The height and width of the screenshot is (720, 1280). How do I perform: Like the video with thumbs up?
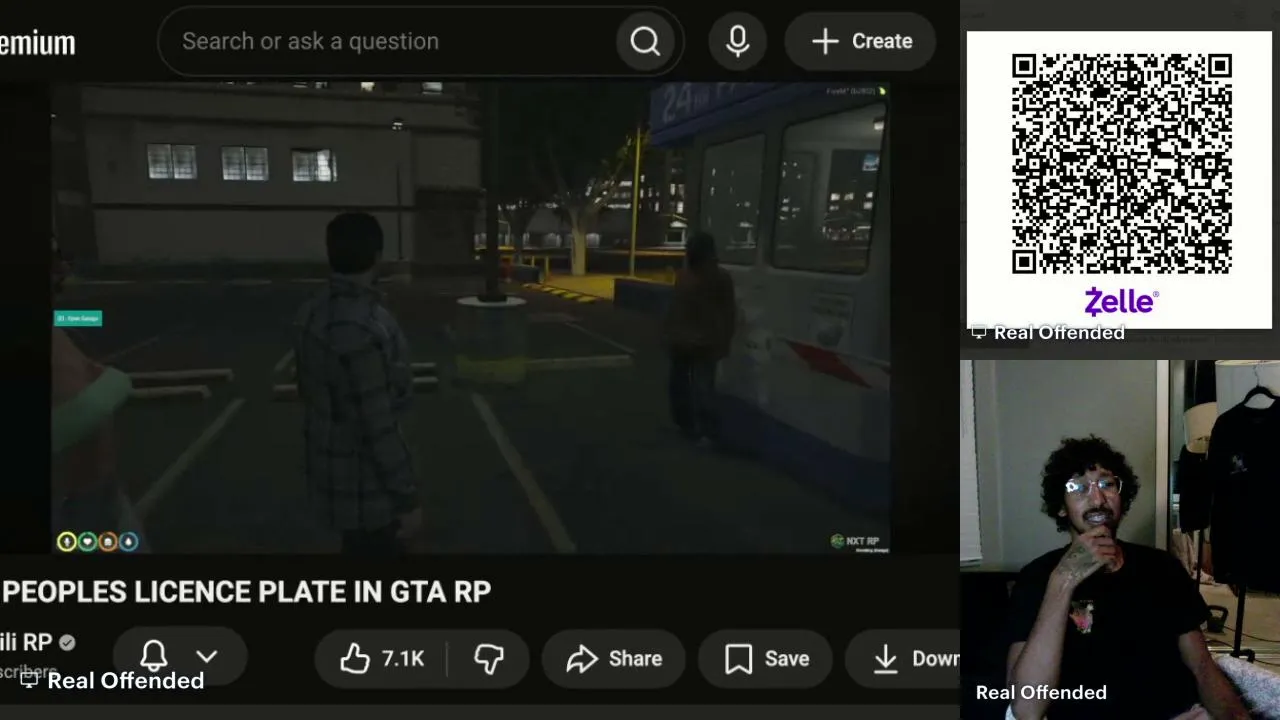point(354,658)
